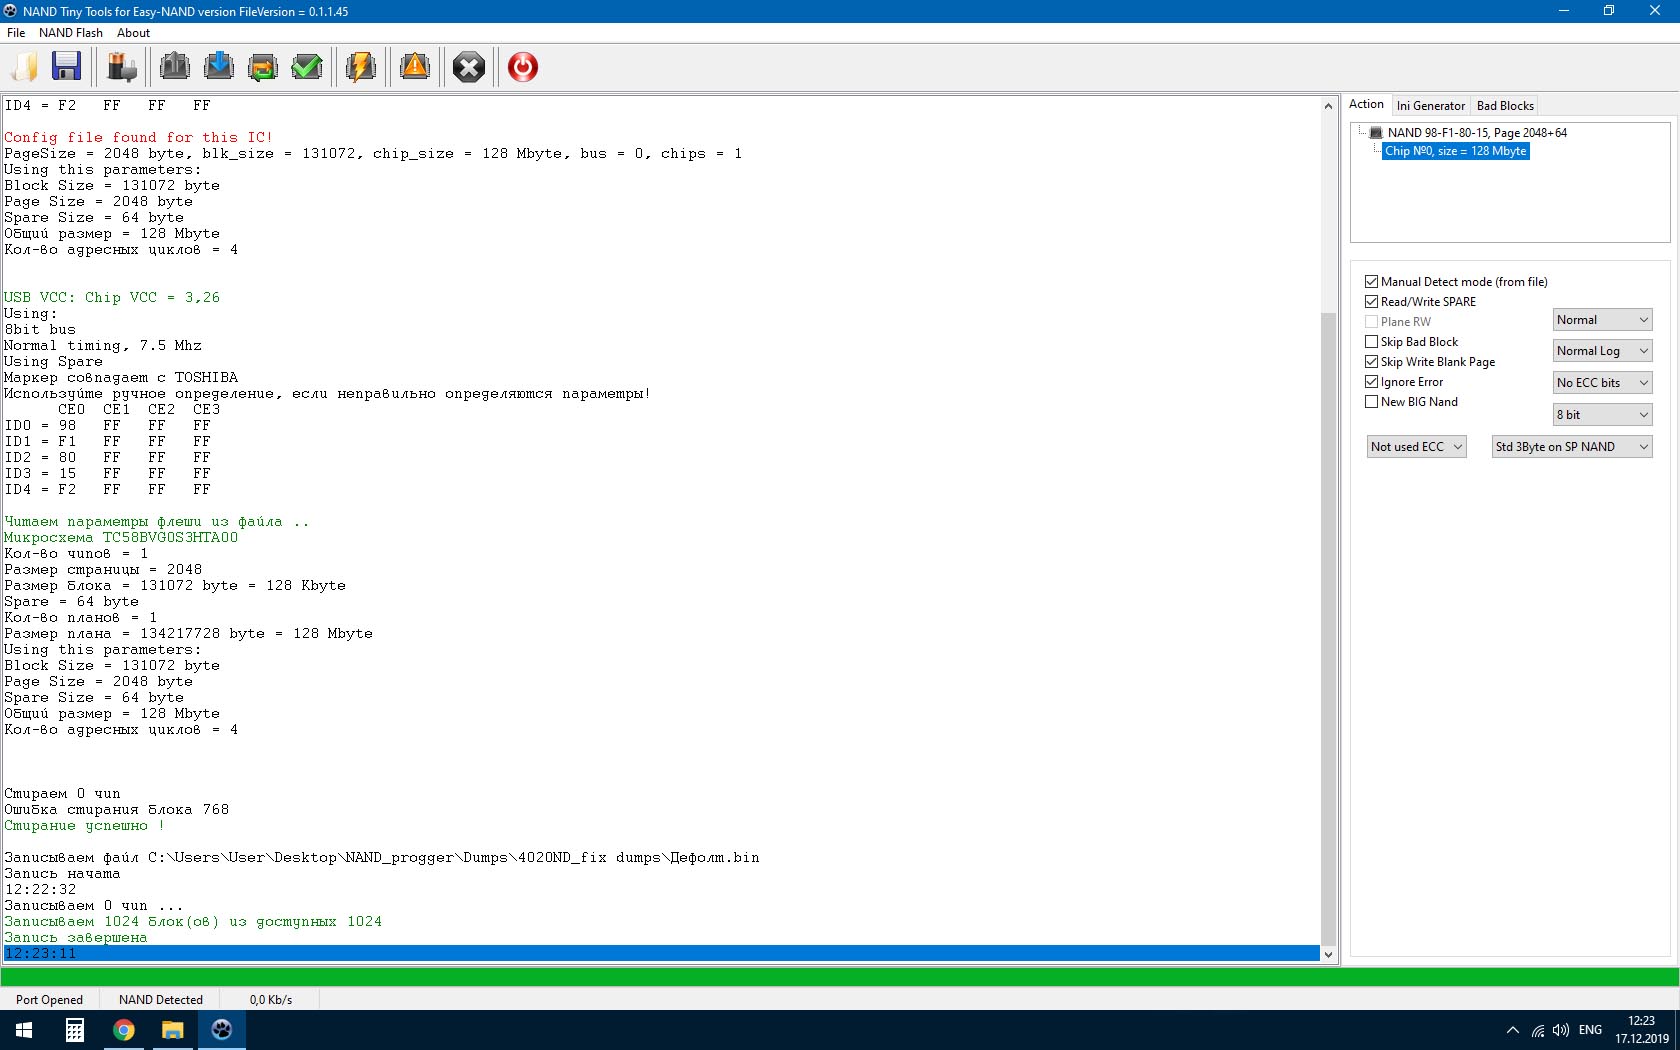Expand the No ECC bits dropdown
Image resolution: width=1680 pixels, height=1050 pixels.
[1602, 383]
